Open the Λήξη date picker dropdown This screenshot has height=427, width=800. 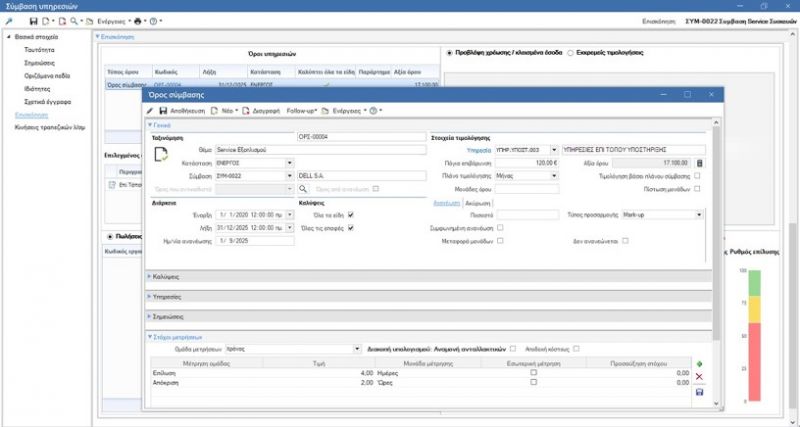coord(290,228)
